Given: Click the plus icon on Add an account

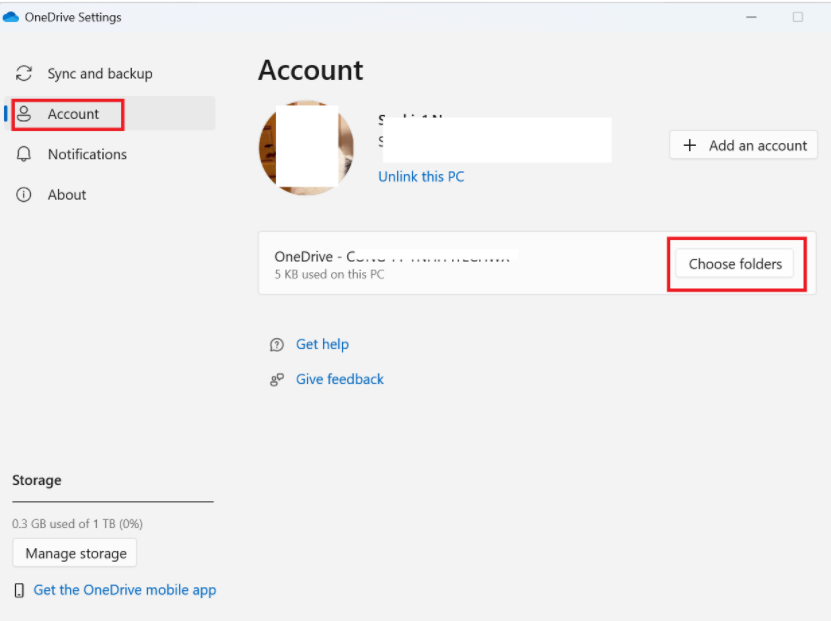Looking at the screenshot, I should [689, 145].
